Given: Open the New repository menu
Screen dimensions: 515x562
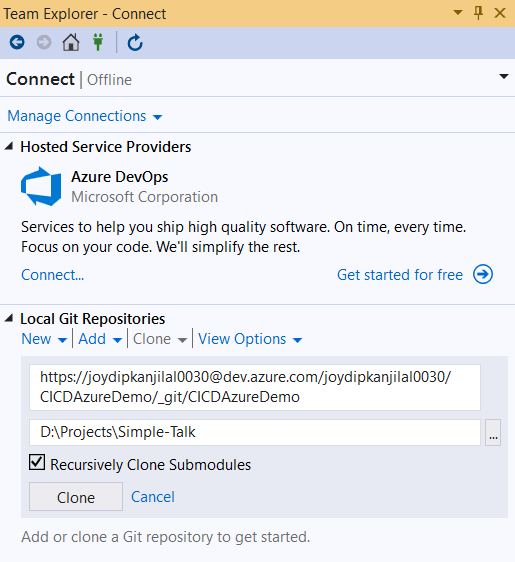Looking at the screenshot, I should point(44,339).
